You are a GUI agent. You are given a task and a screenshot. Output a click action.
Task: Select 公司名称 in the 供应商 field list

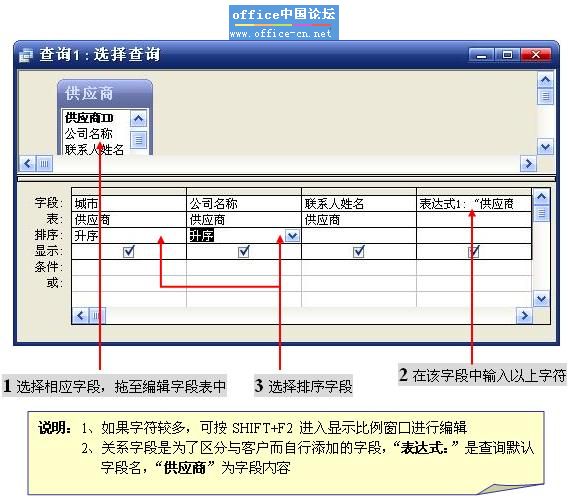89,134
